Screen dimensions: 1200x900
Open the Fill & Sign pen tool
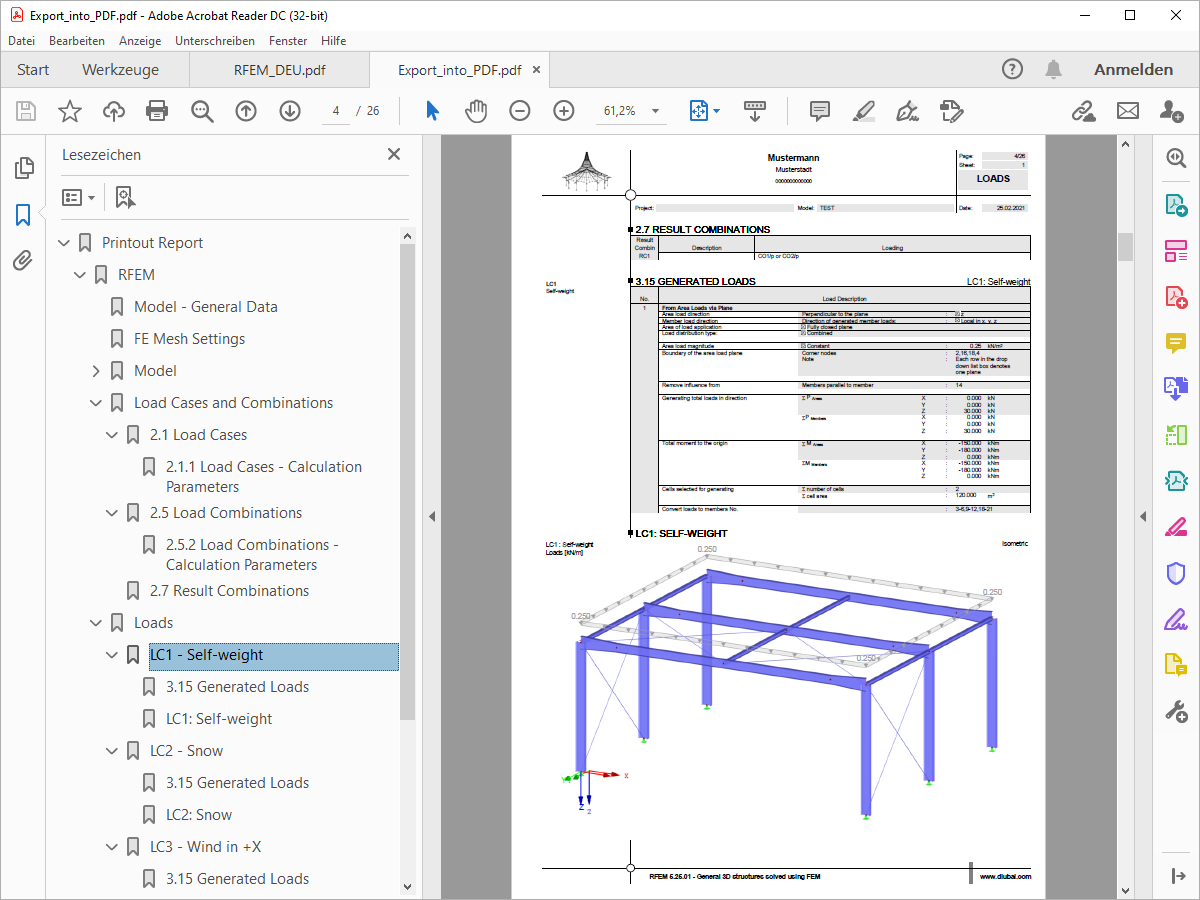(x=907, y=112)
